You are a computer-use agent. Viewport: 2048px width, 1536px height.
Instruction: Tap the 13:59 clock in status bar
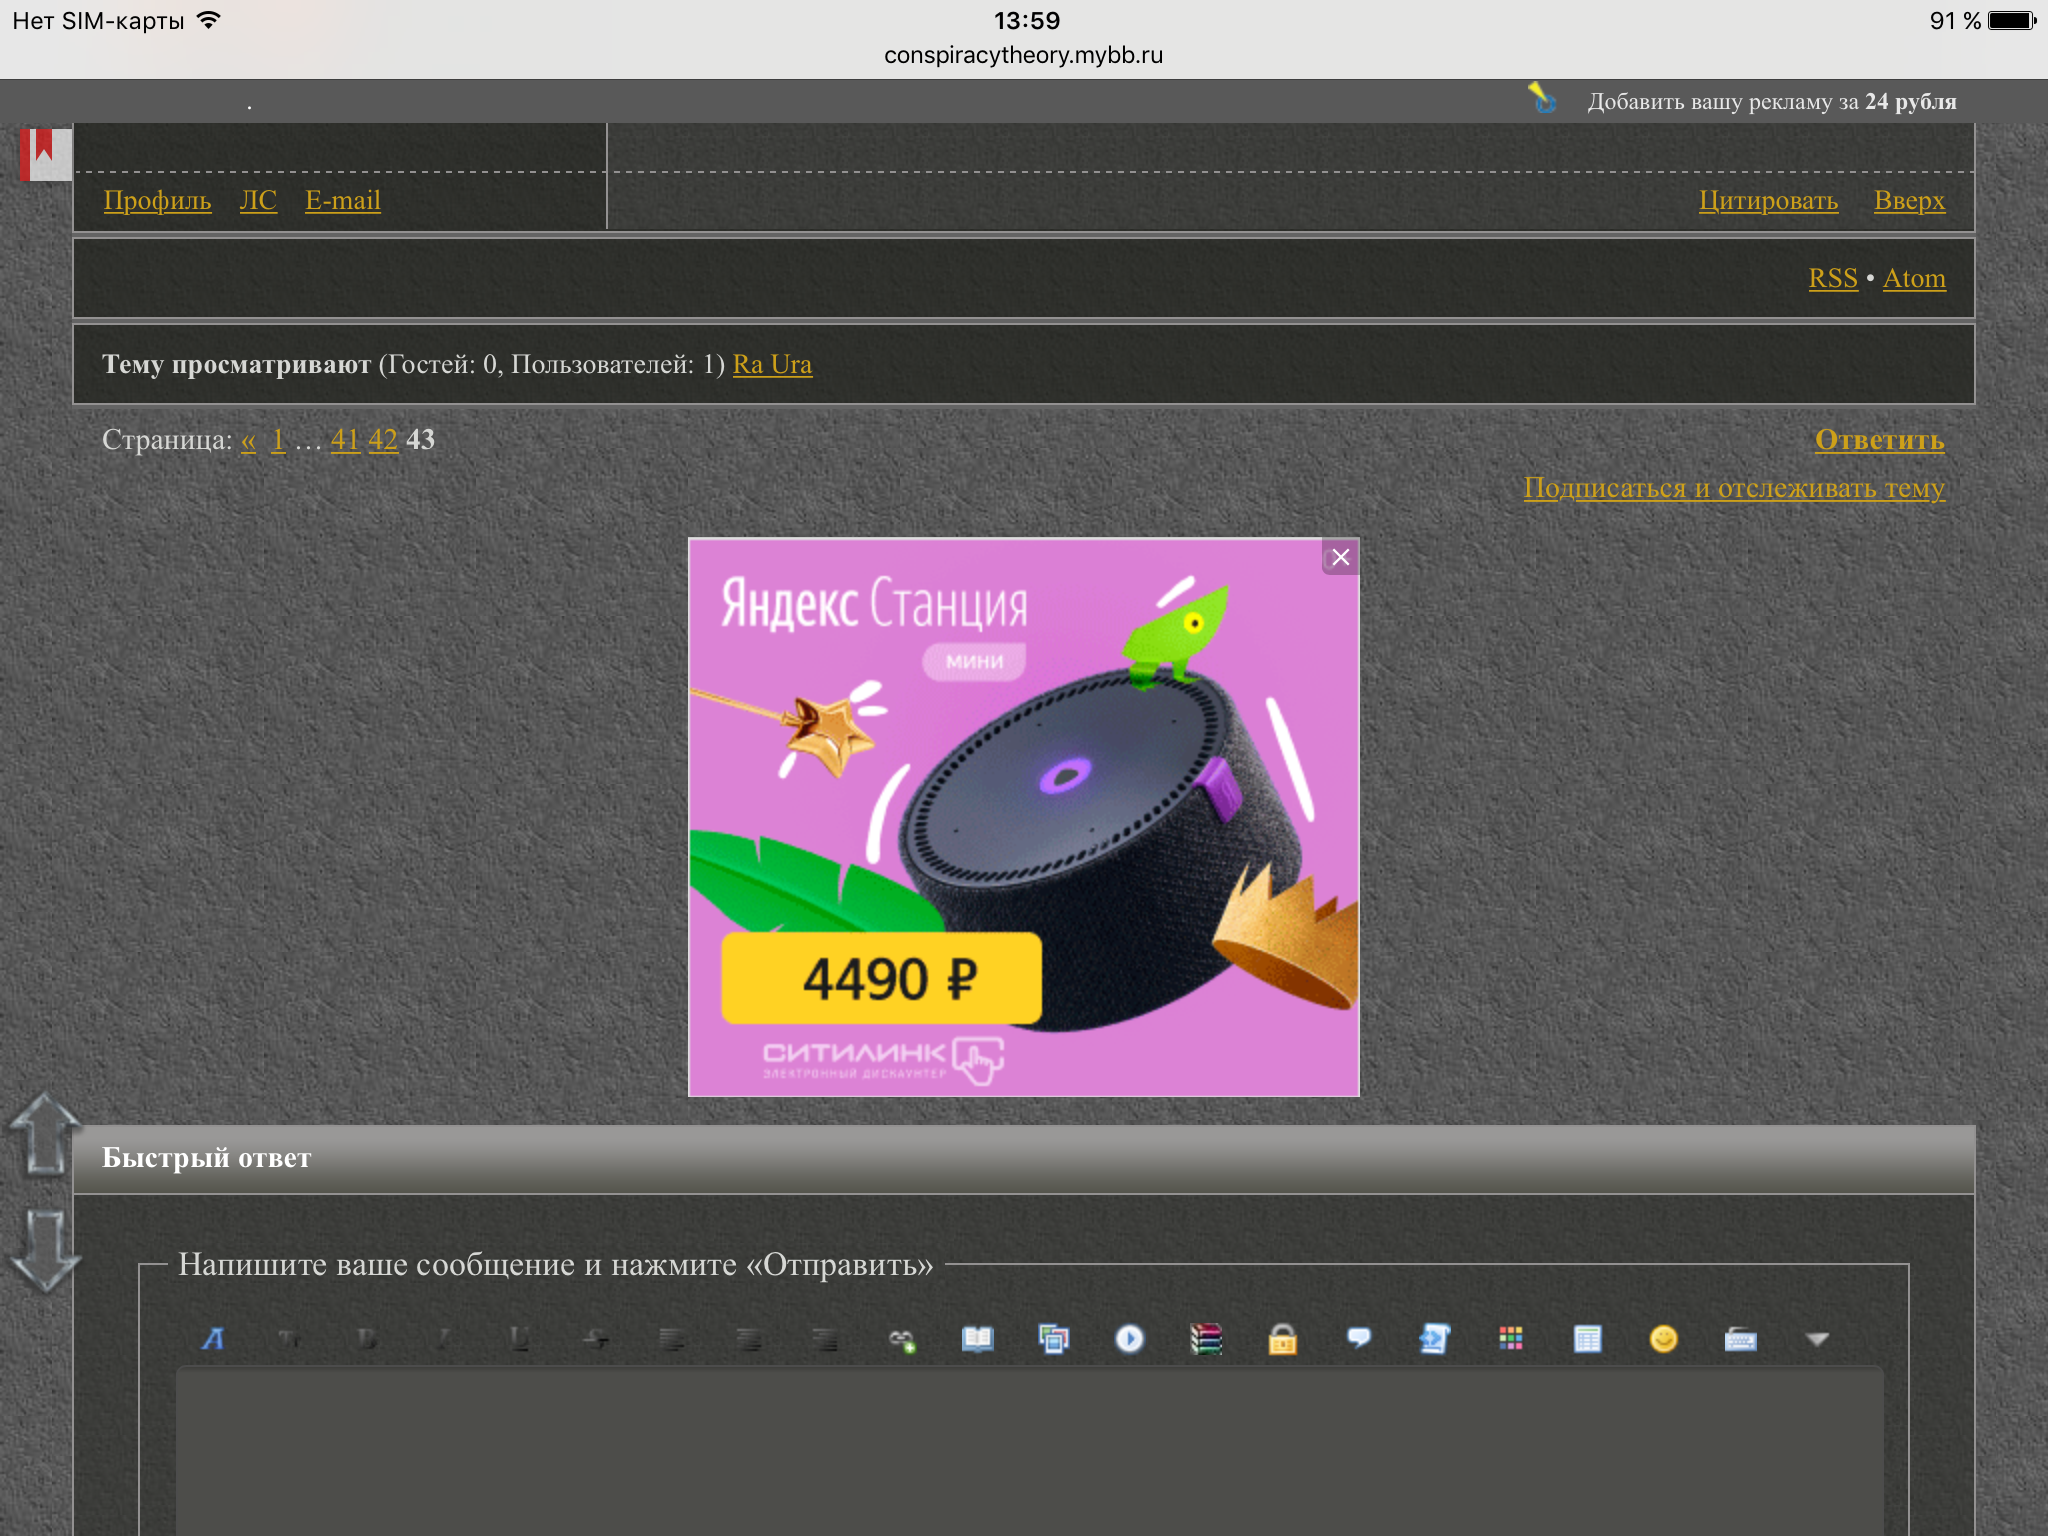[1027, 20]
